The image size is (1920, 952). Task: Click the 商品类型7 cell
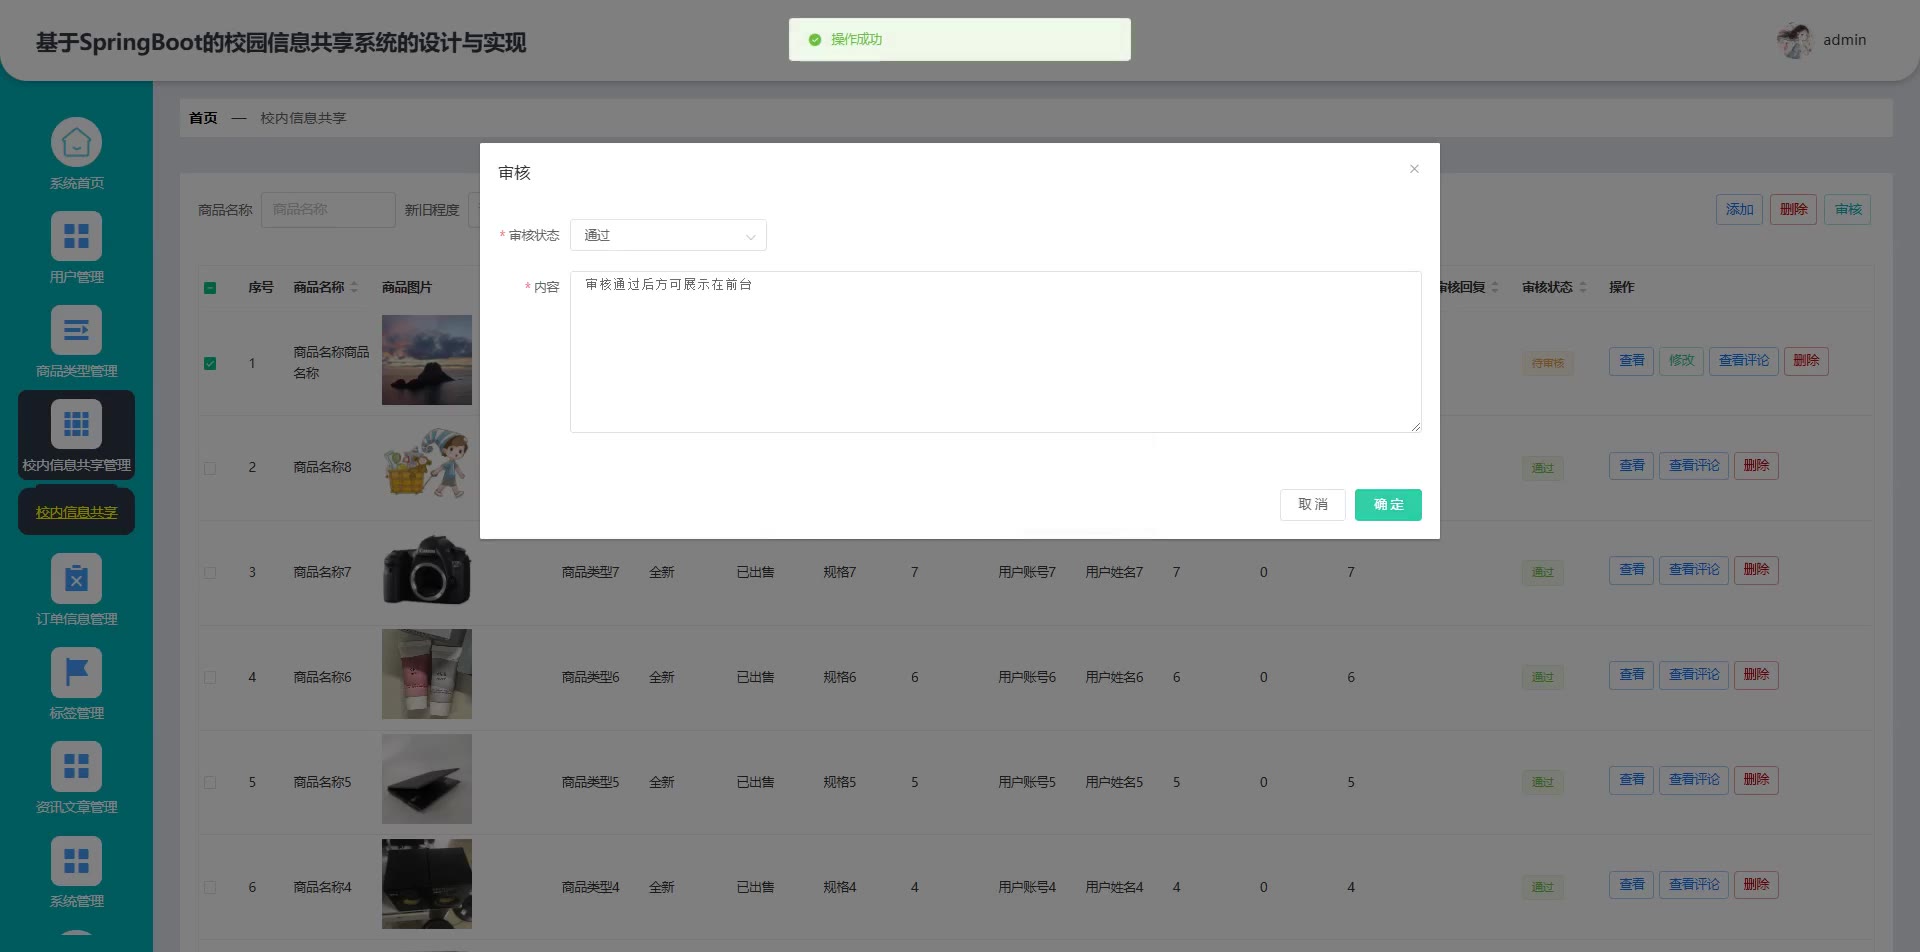coord(591,573)
